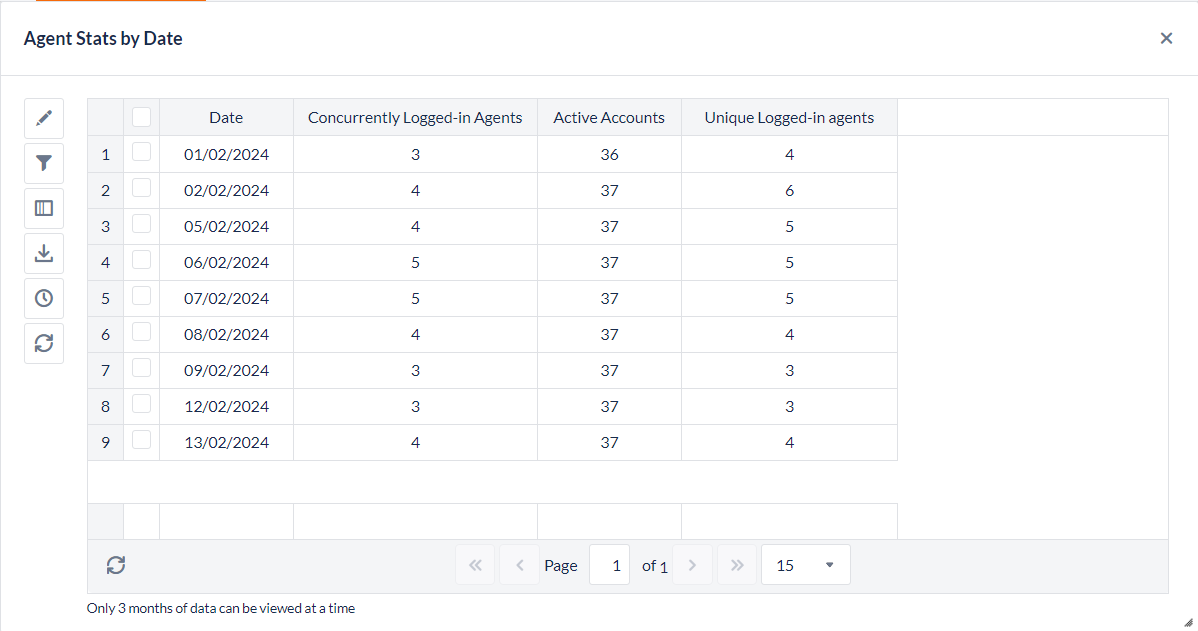The height and width of the screenshot is (631, 1198).
Task: Toggle the select-all checkbox in the header
Action: click(141, 116)
